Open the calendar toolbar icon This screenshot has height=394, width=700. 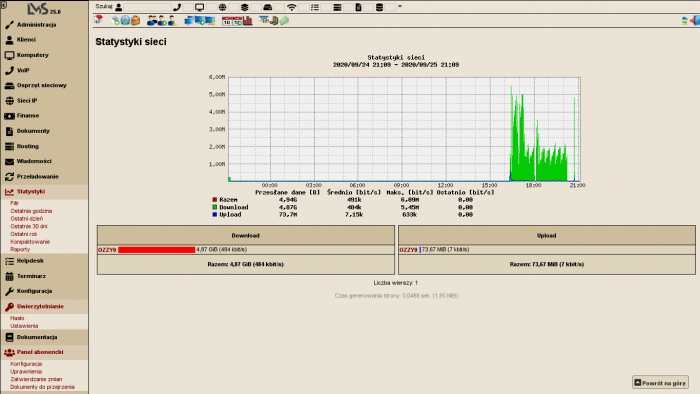coord(227,21)
